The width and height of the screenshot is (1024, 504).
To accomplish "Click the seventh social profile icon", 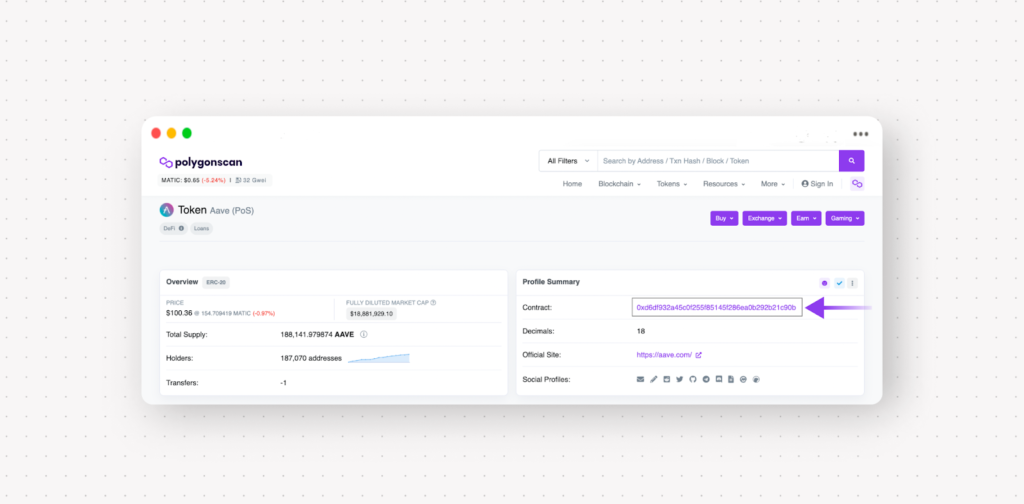I will (719, 379).
